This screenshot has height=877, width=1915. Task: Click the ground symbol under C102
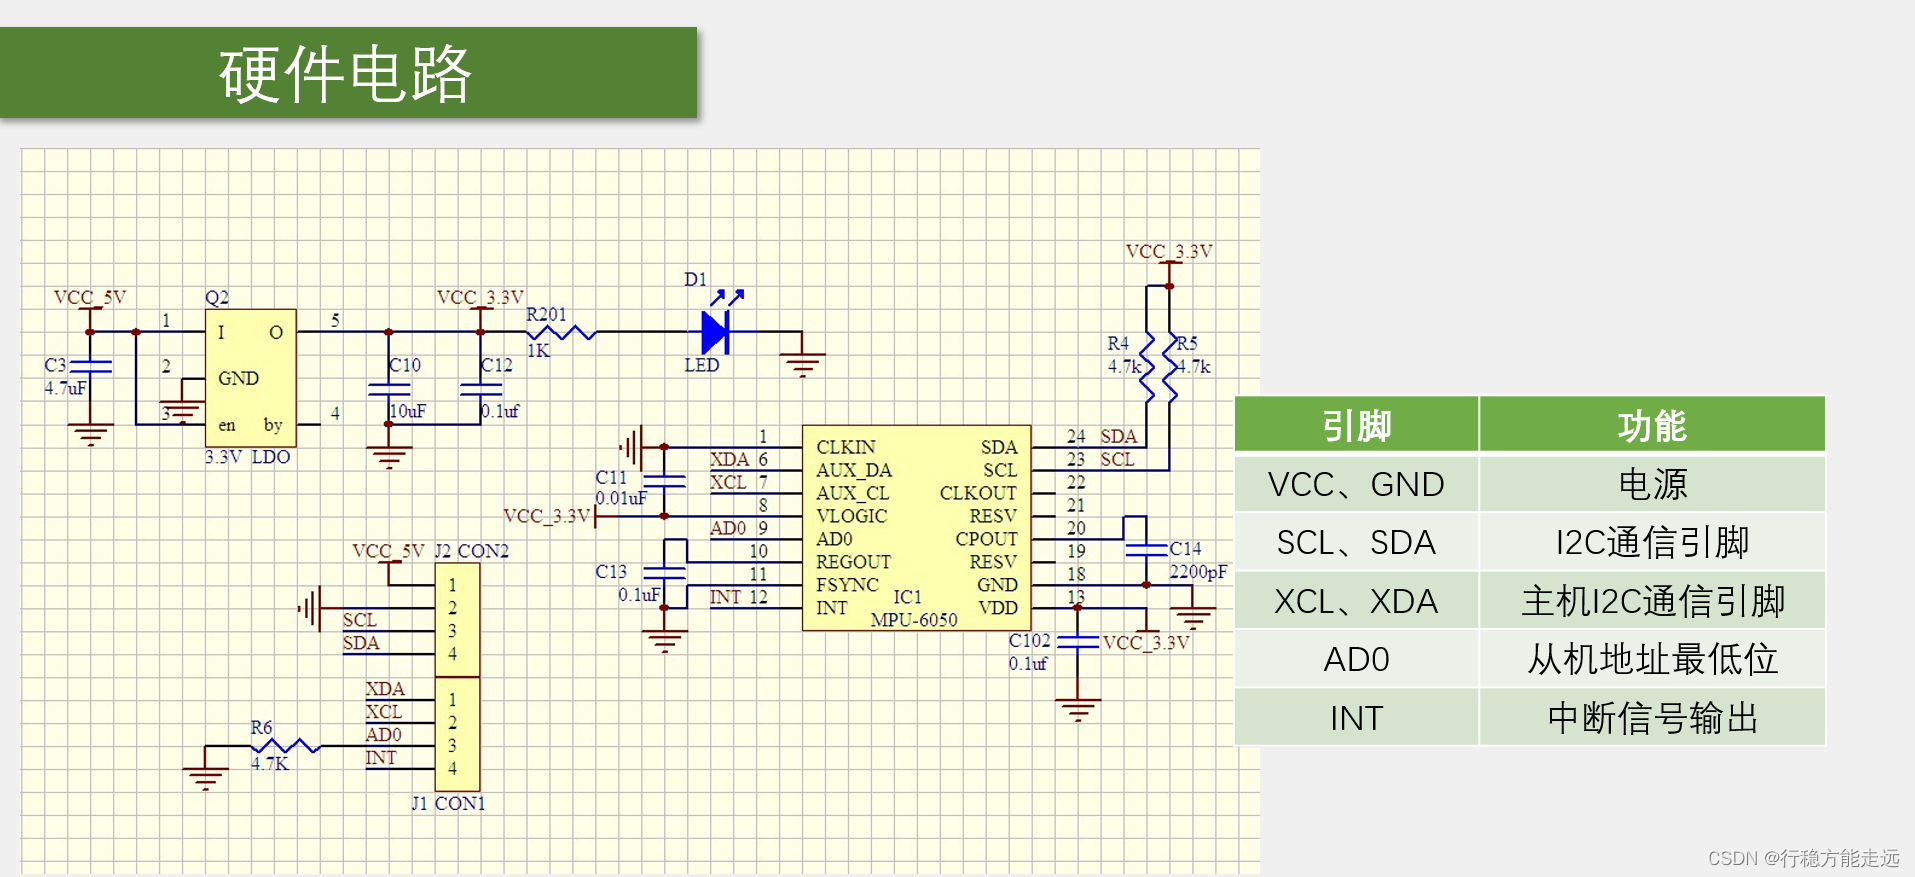[1078, 710]
